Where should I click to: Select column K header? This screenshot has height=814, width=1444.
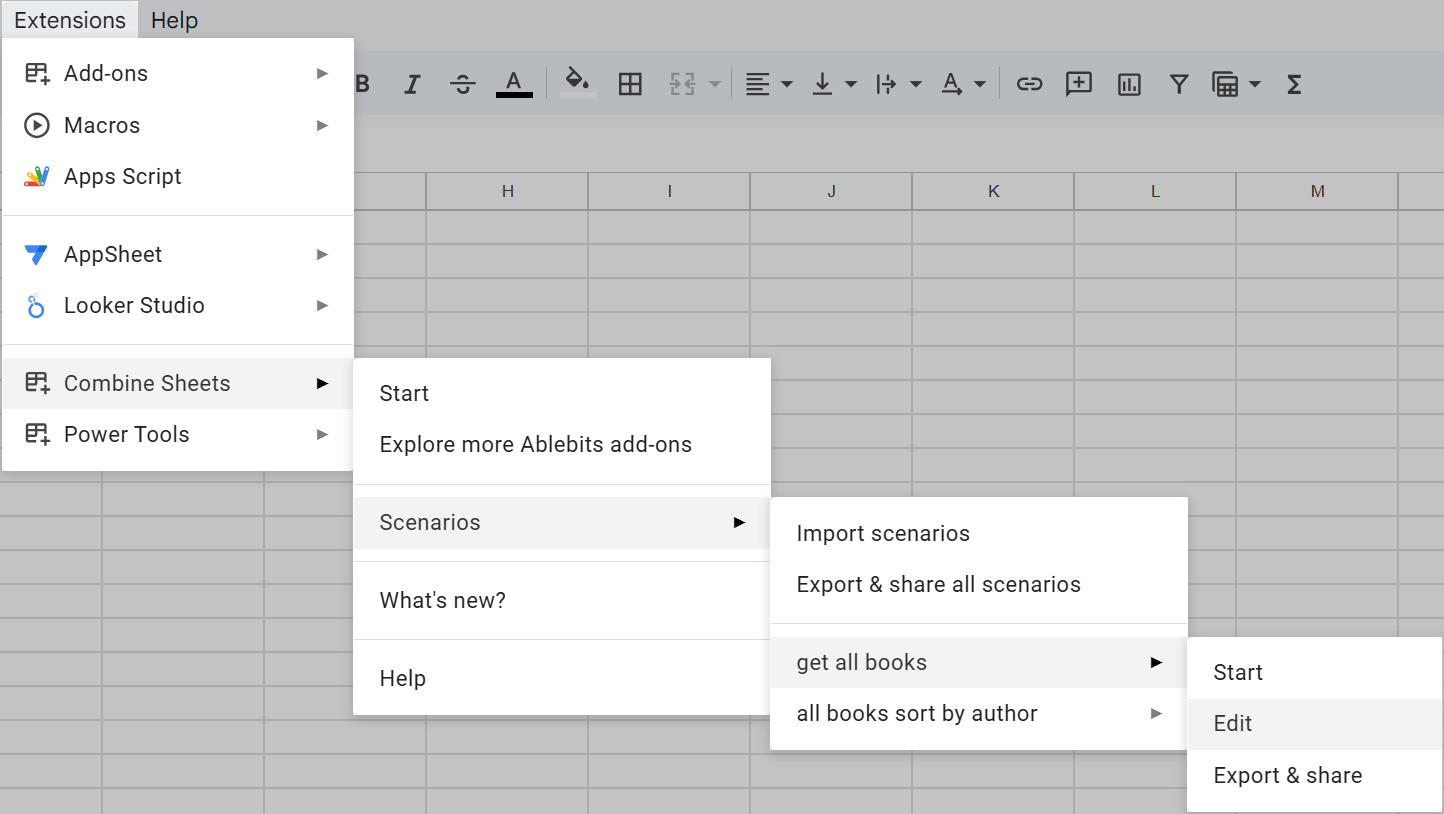993,191
